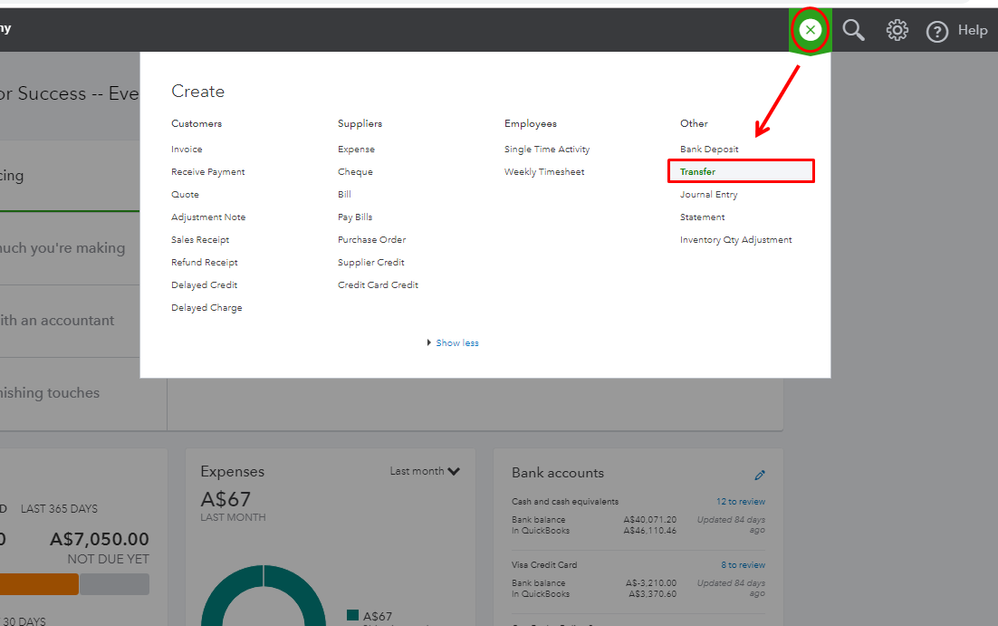Open the settings gear icon

coord(897,30)
